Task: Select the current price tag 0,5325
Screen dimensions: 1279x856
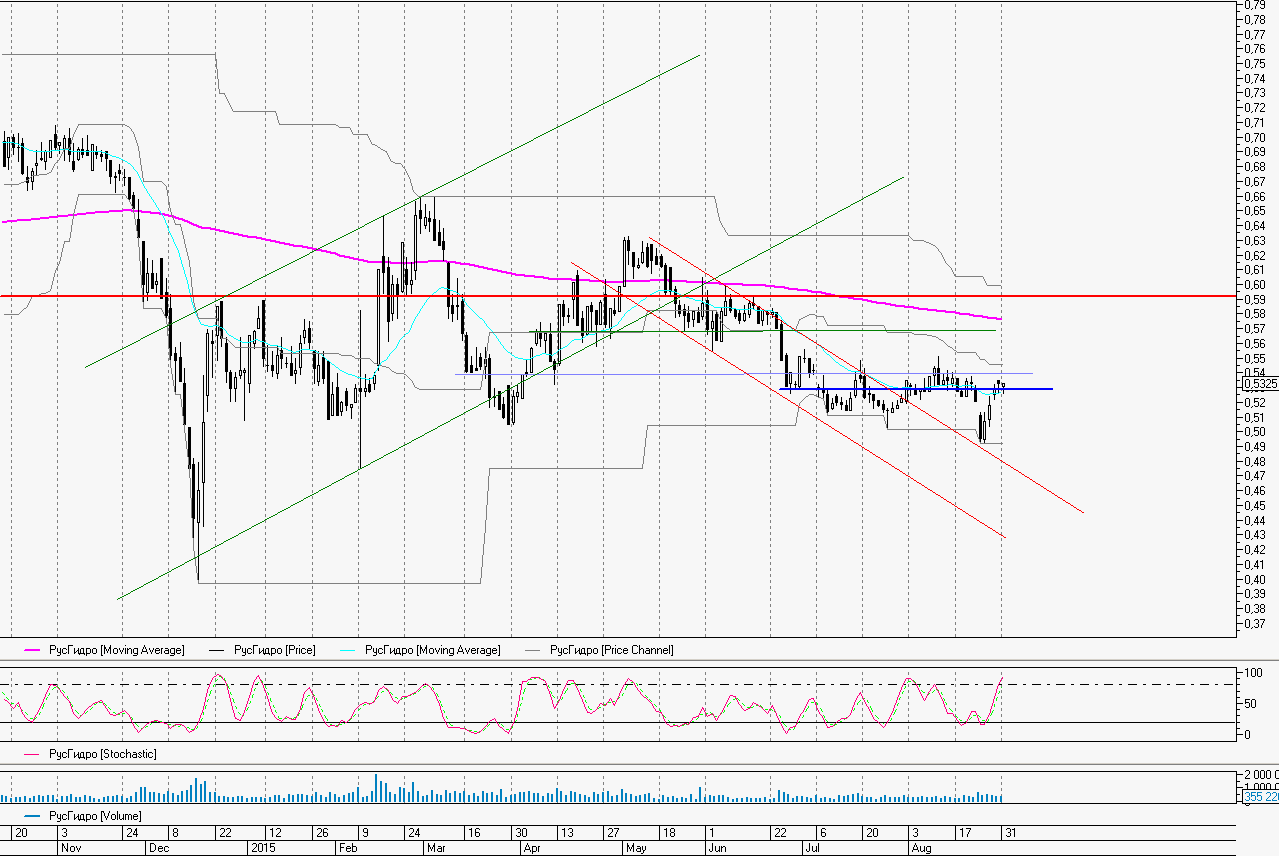Action: pos(1259,383)
